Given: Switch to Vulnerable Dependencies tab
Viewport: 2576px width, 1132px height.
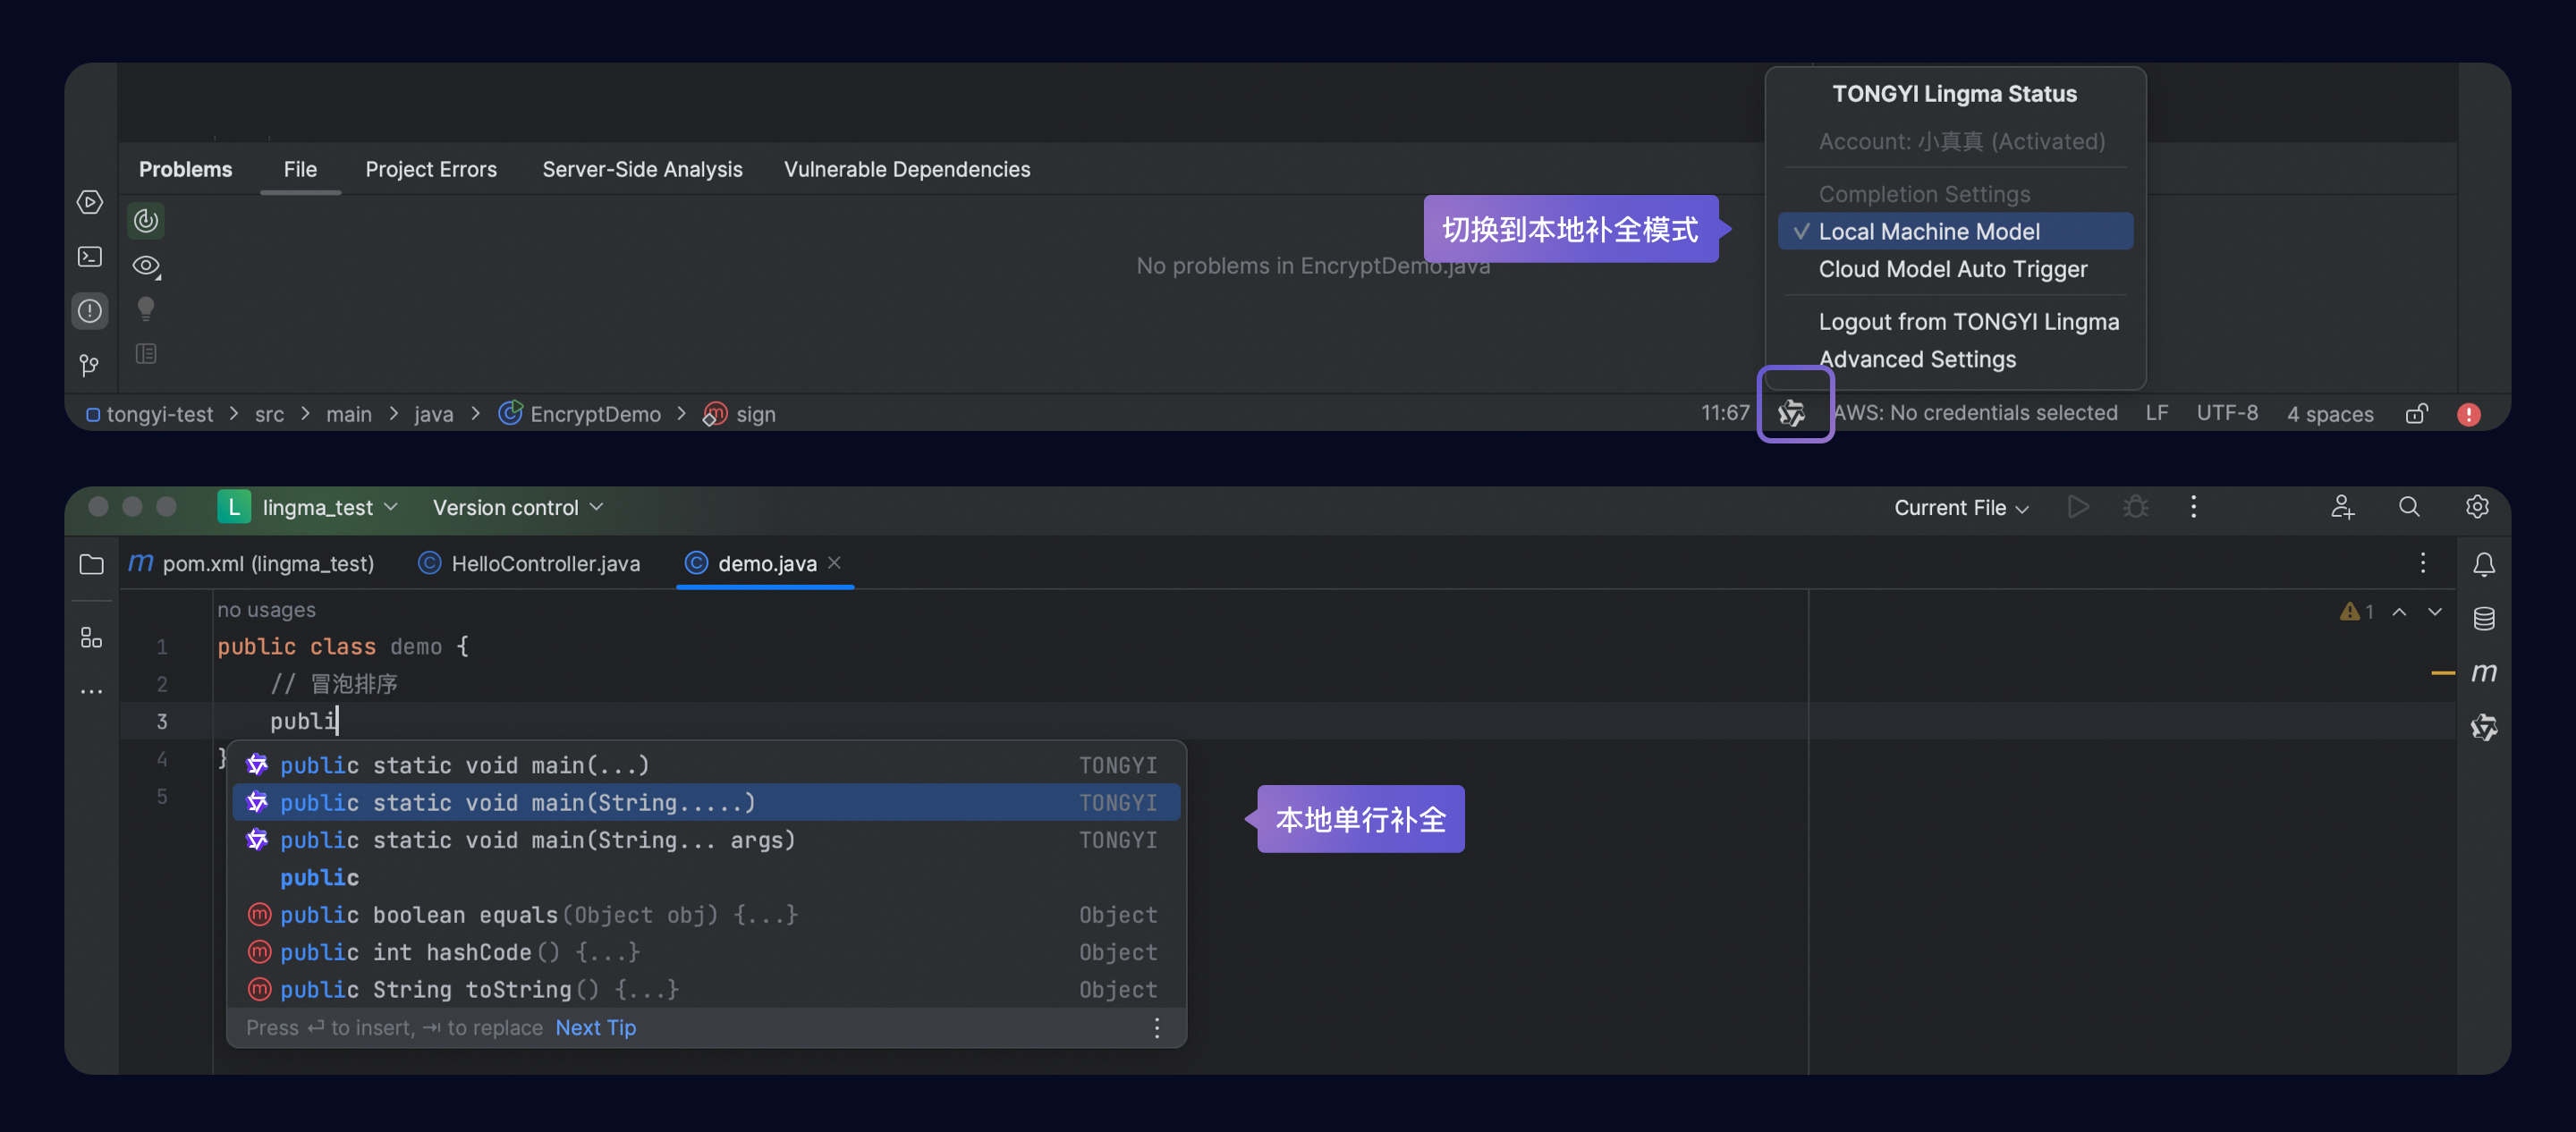Looking at the screenshot, I should pos(907,169).
